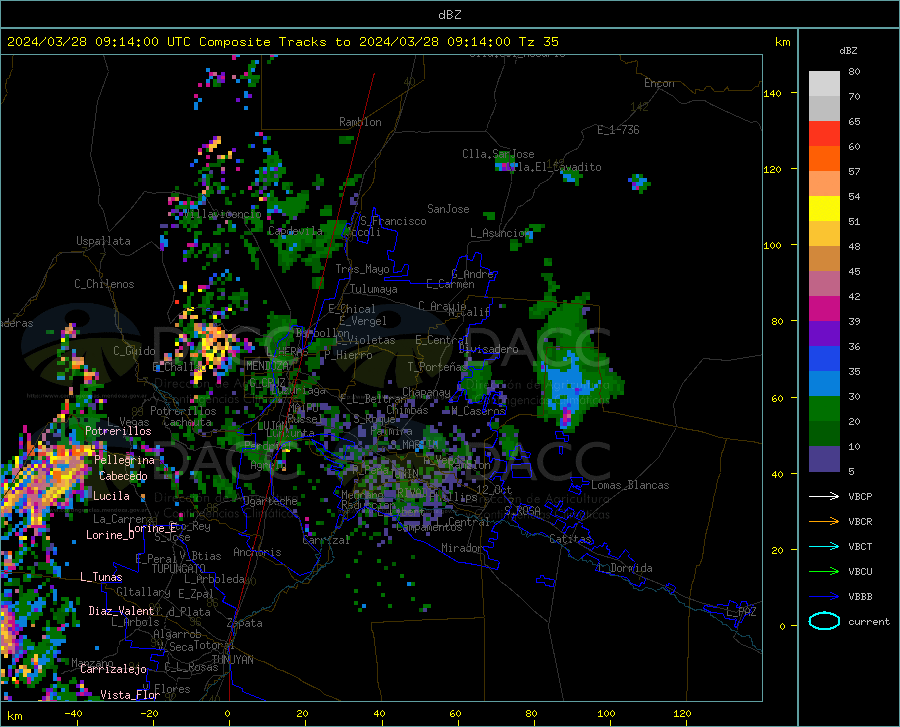Click the dBZ title at top
900x727 pixels.
[x=449, y=15]
